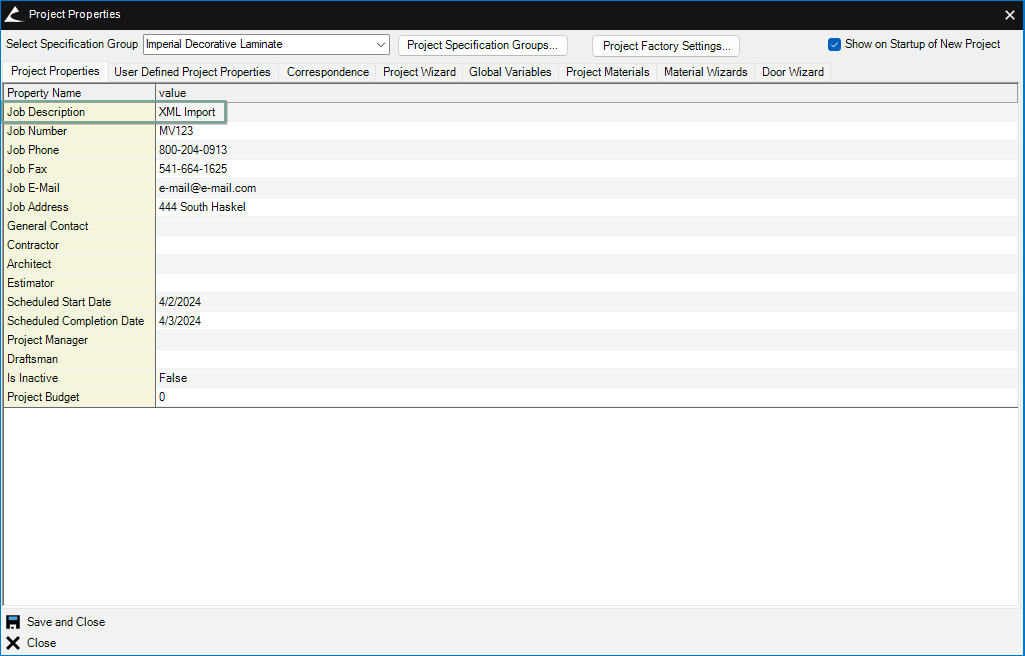
Task: Click the Project Budget value field
Action: click(x=585, y=397)
